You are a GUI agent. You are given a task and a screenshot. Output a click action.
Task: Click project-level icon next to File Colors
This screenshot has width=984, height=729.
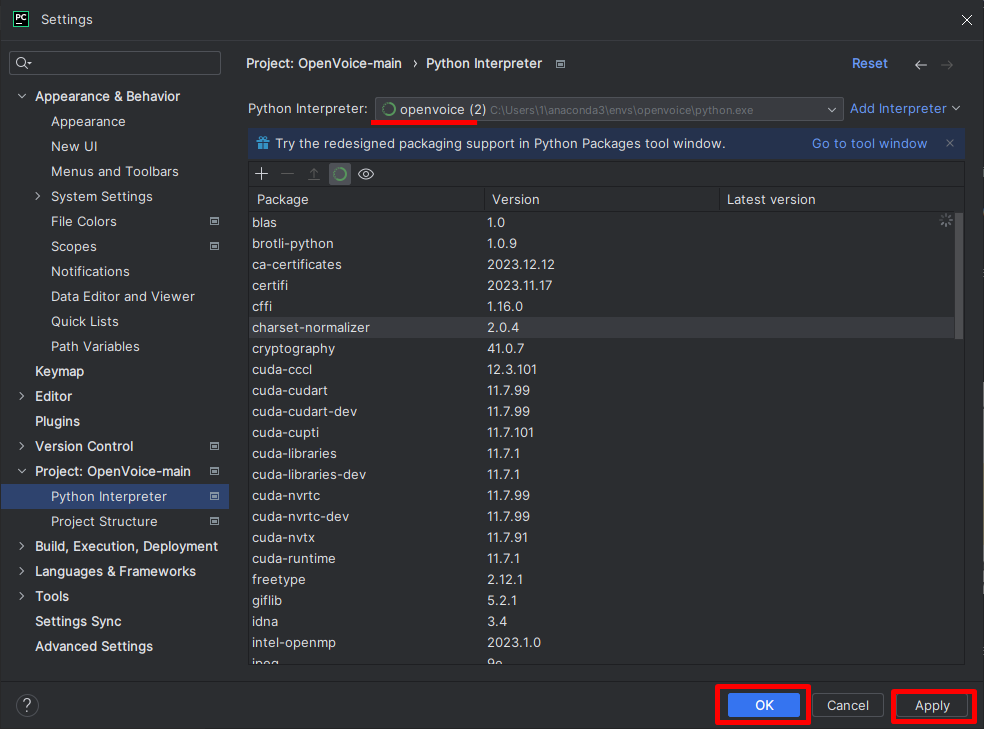(215, 221)
